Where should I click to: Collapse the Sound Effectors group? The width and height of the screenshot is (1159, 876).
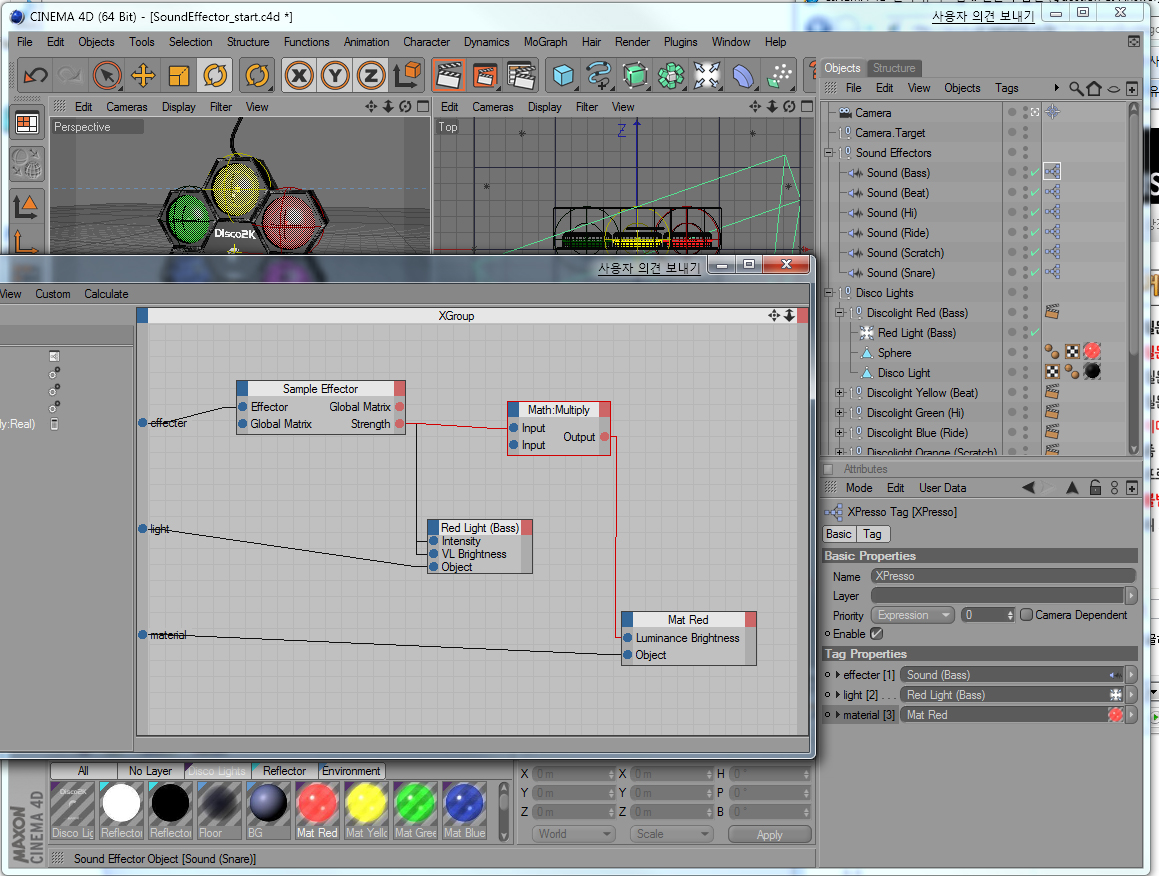[829, 153]
